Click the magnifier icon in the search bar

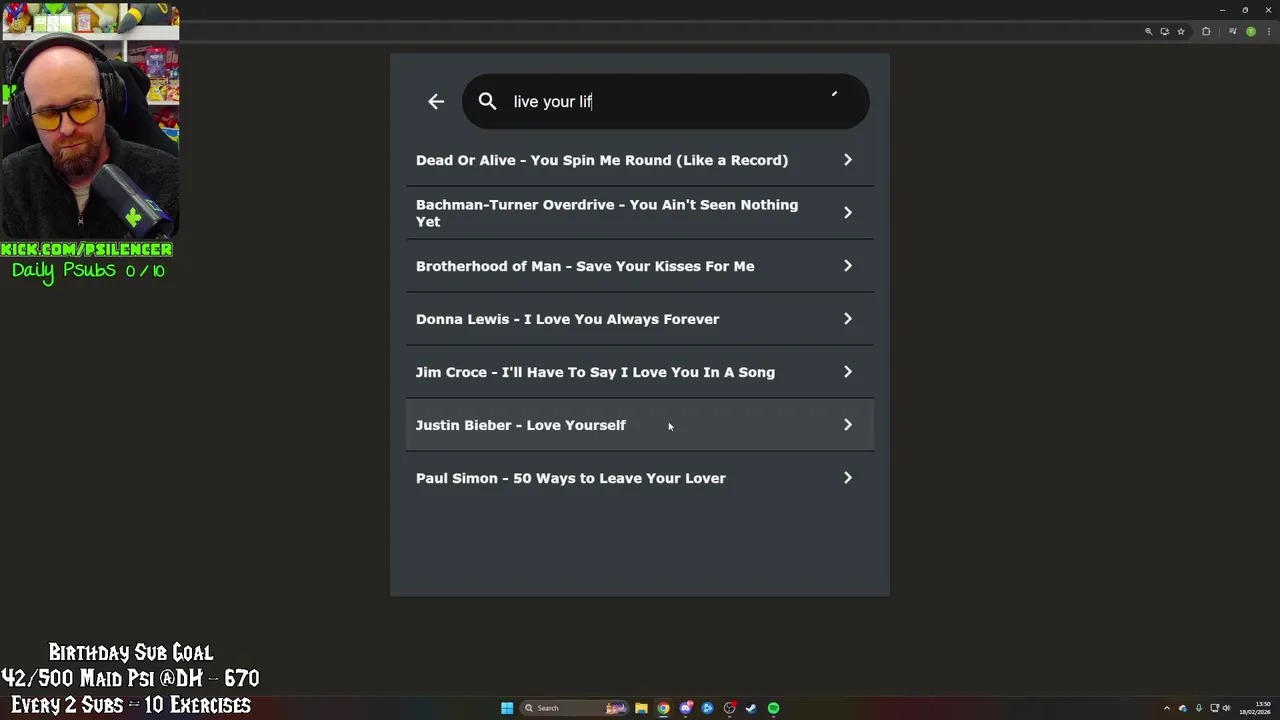point(487,101)
